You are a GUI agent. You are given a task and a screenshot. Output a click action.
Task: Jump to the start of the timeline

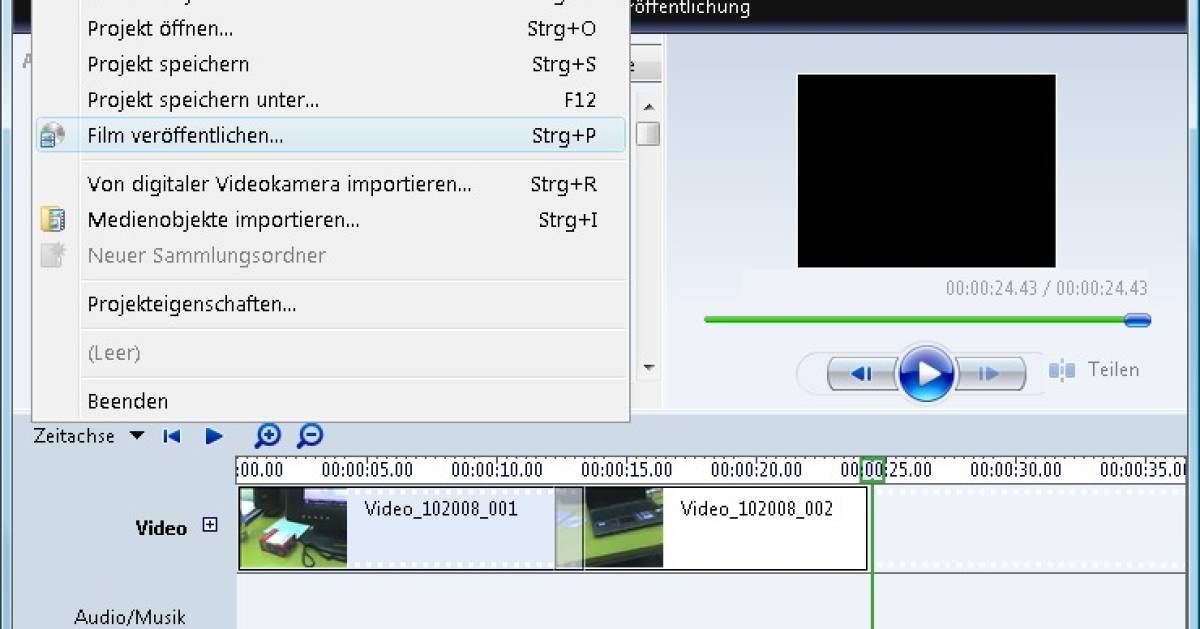click(x=171, y=435)
